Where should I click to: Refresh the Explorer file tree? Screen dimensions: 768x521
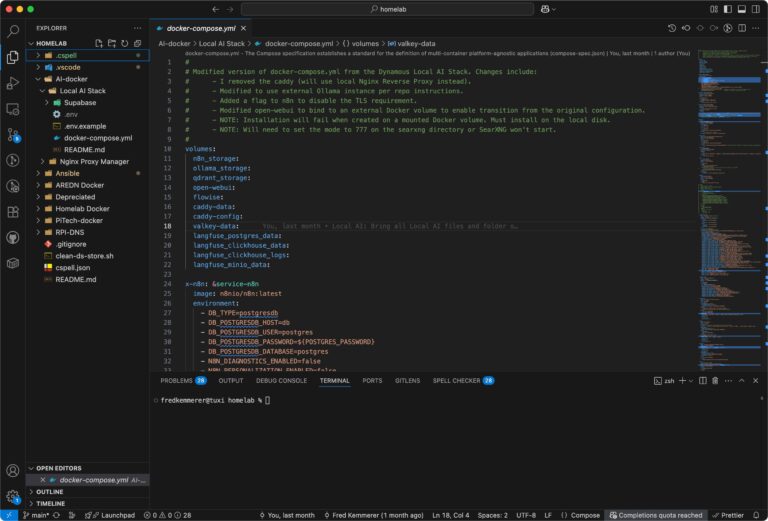(x=125, y=43)
